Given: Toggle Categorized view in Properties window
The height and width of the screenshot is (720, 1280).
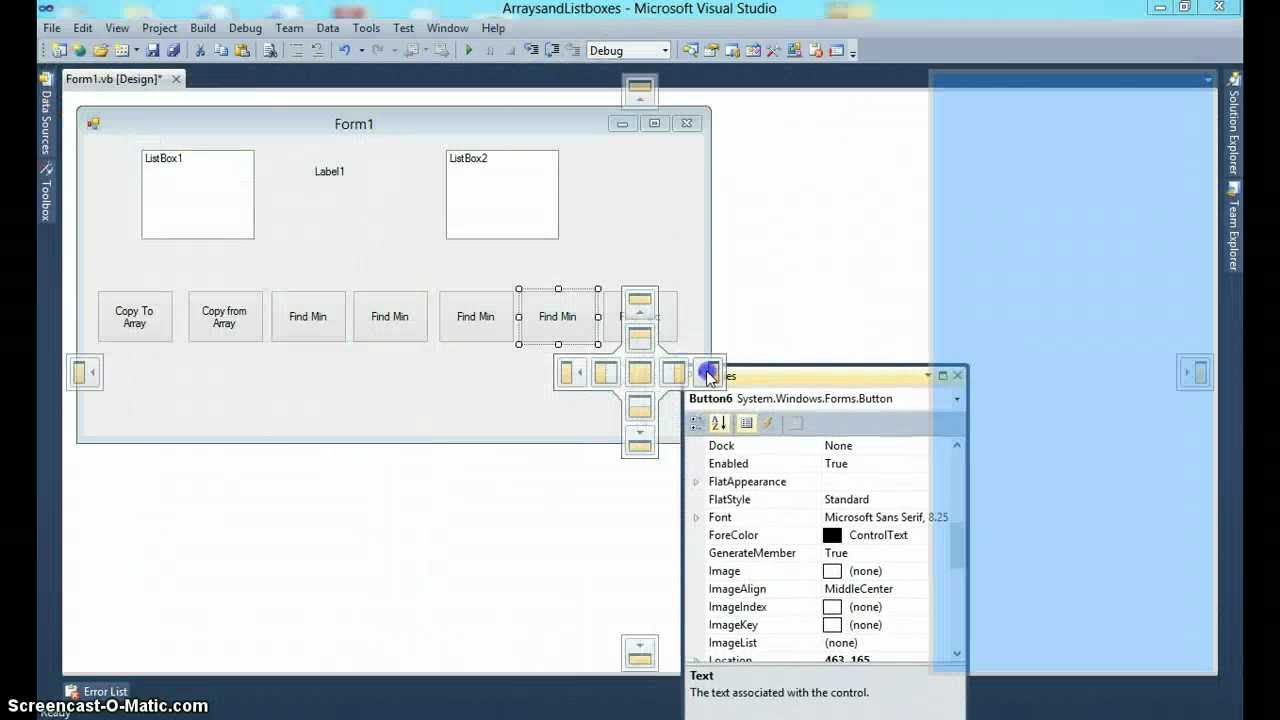Looking at the screenshot, I should click(x=697, y=423).
